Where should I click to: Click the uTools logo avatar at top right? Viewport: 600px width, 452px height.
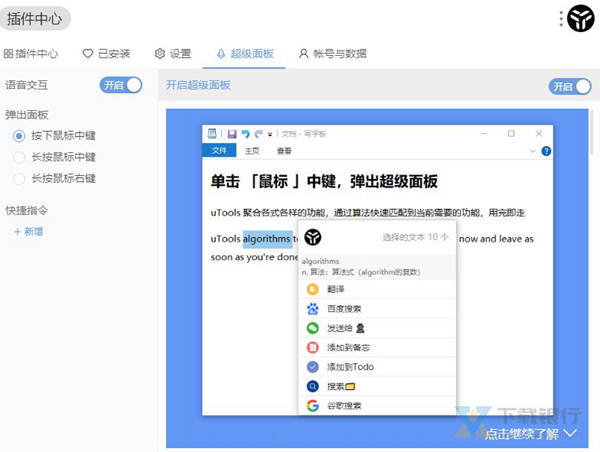580,18
